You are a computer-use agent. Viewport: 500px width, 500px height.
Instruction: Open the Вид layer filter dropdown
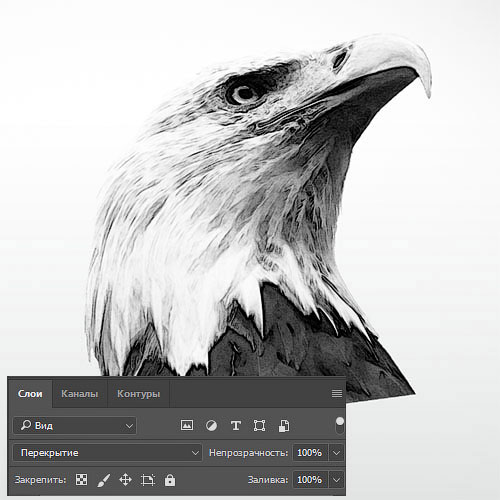coord(75,425)
